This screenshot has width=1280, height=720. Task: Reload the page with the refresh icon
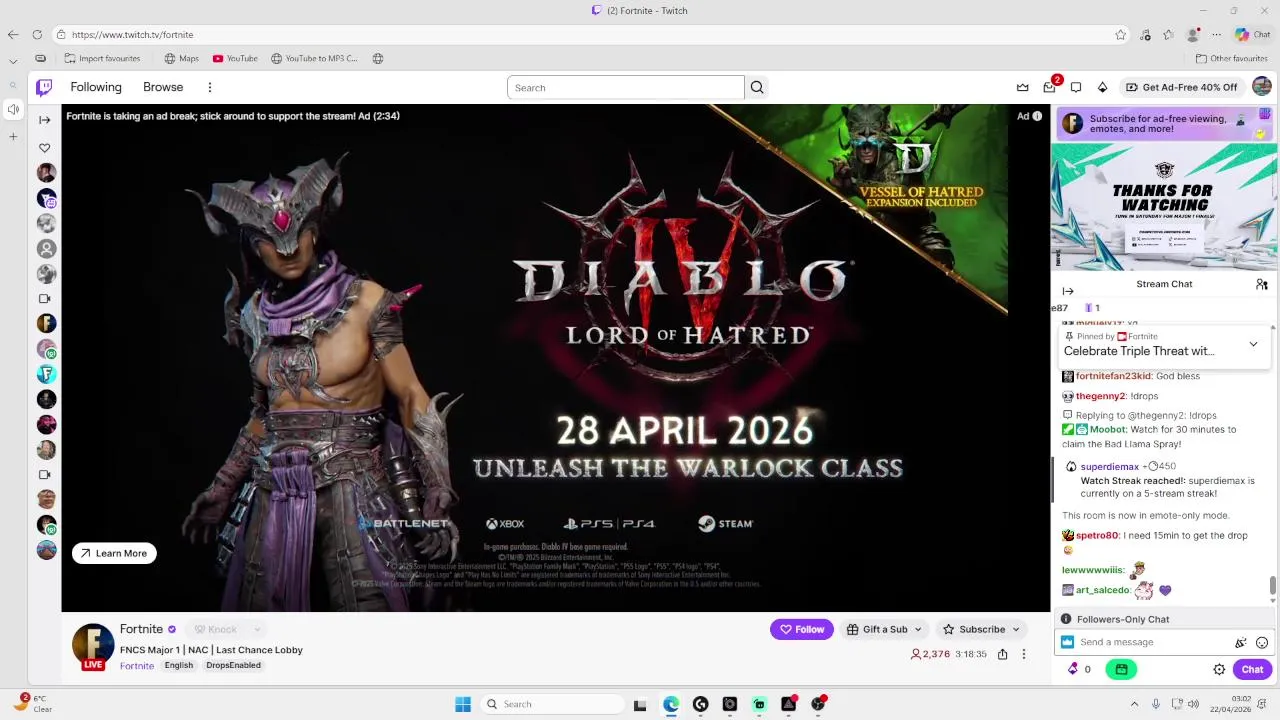(37, 34)
